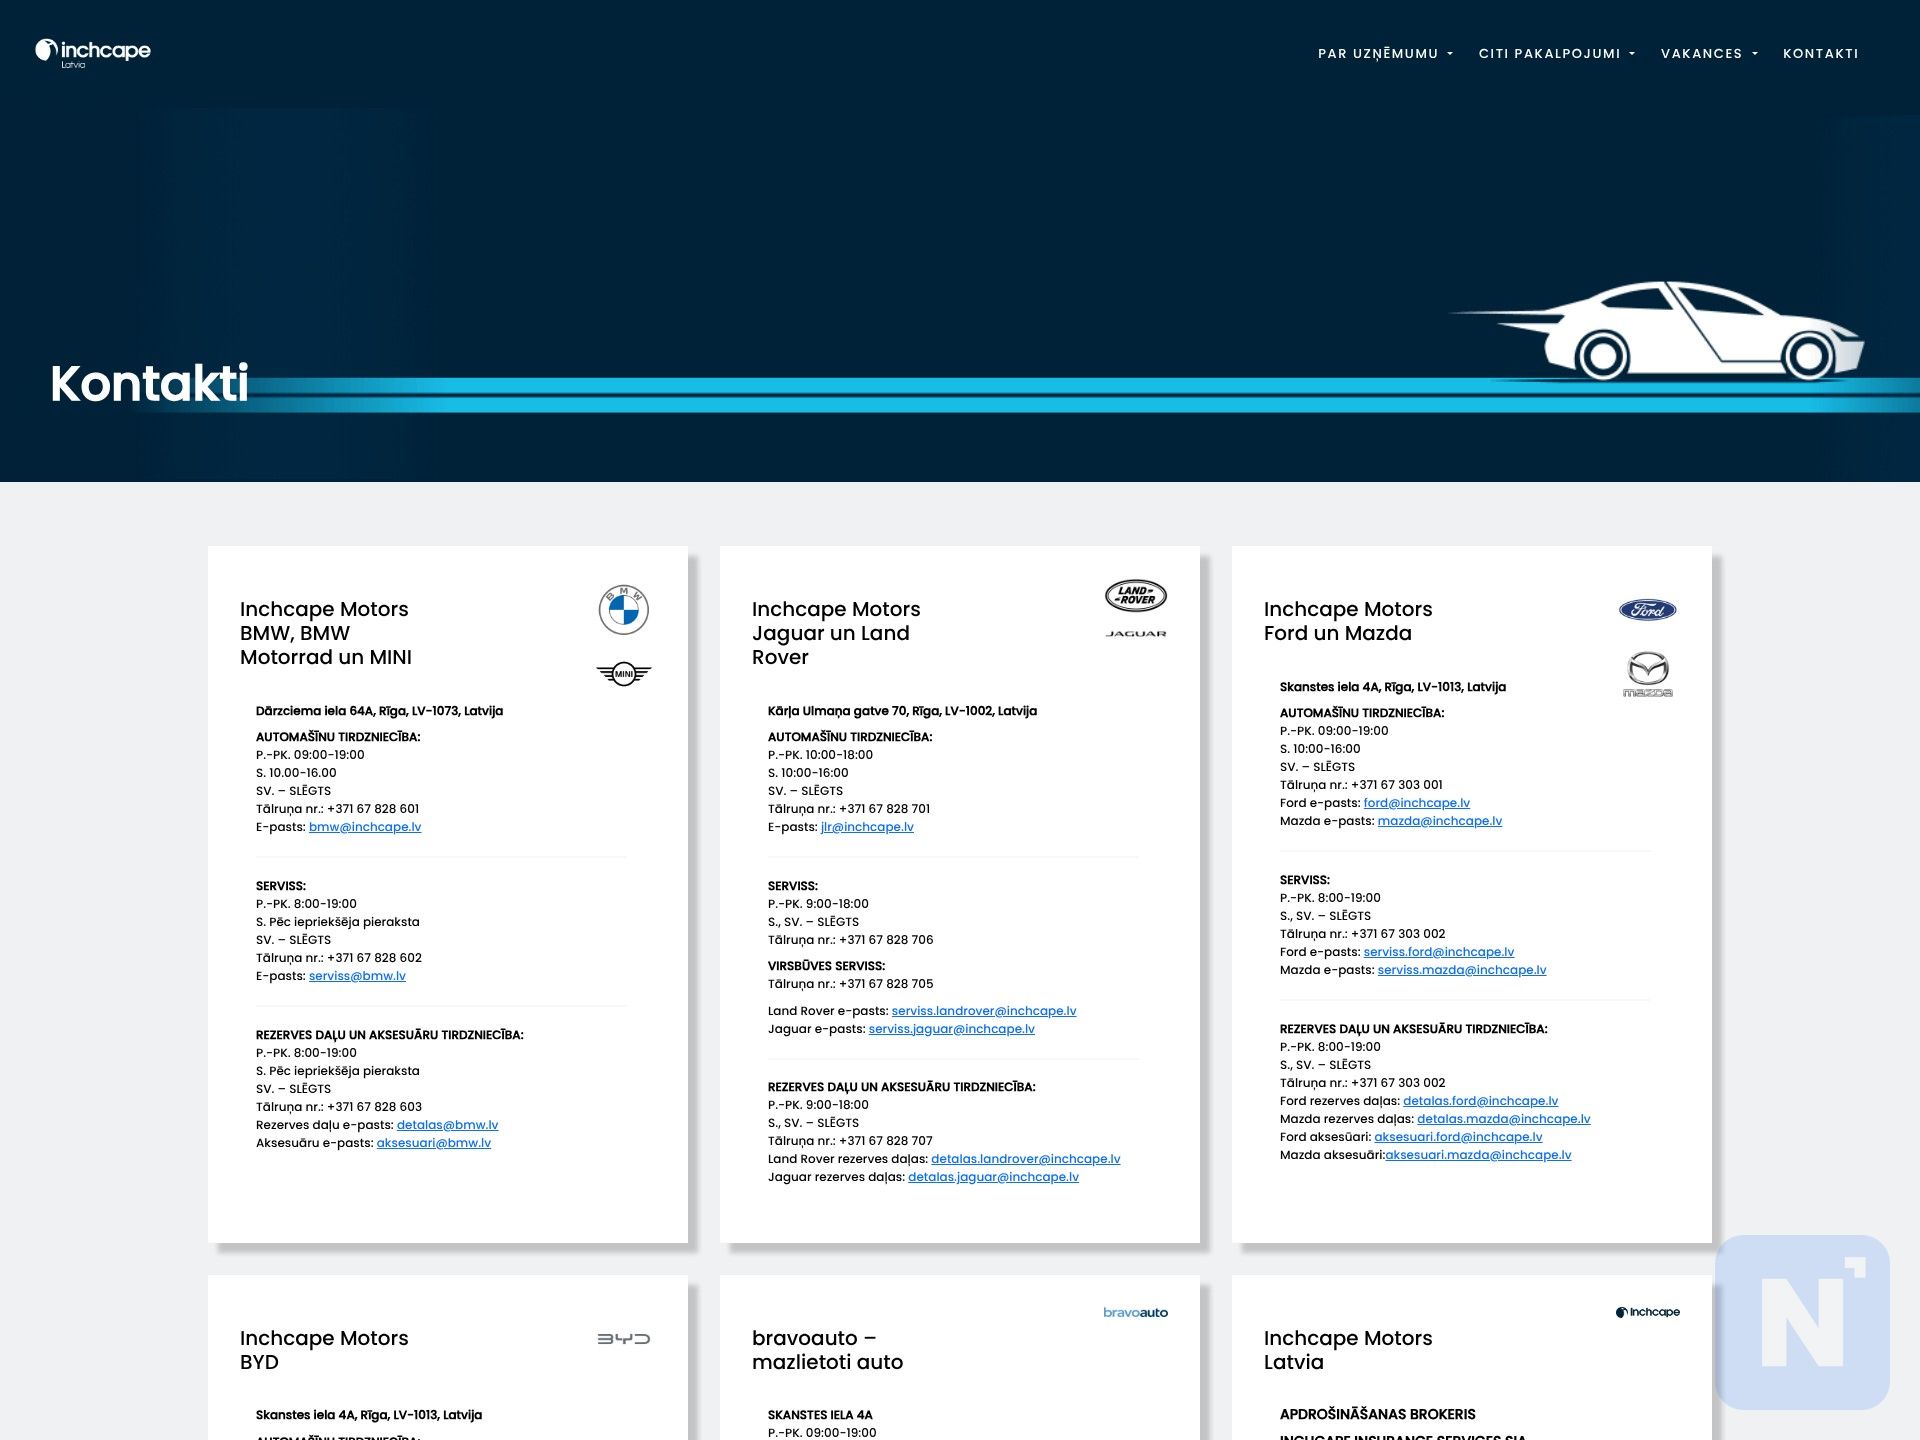Screen dimensions: 1920x1440
Task: Click the serviss.landrover@inchcape.lv link
Action: coord(984,1011)
